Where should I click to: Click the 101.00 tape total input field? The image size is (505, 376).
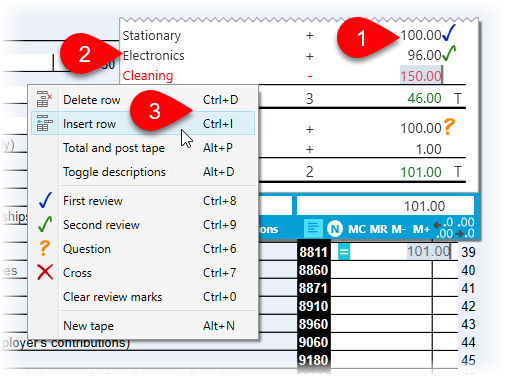click(x=385, y=206)
